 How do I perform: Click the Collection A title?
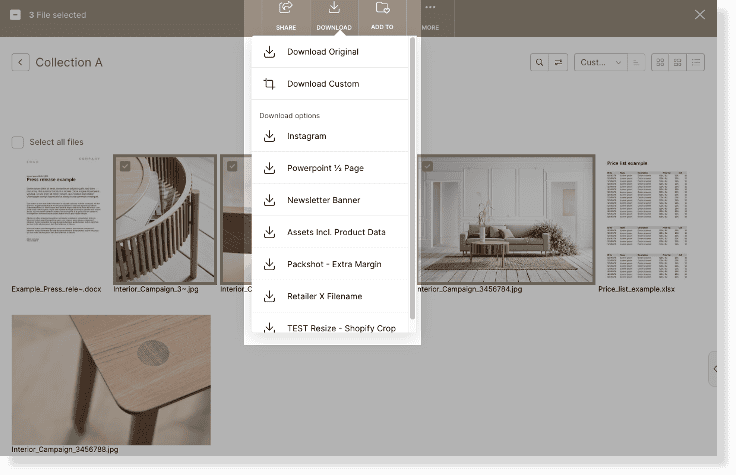point(69,62)
